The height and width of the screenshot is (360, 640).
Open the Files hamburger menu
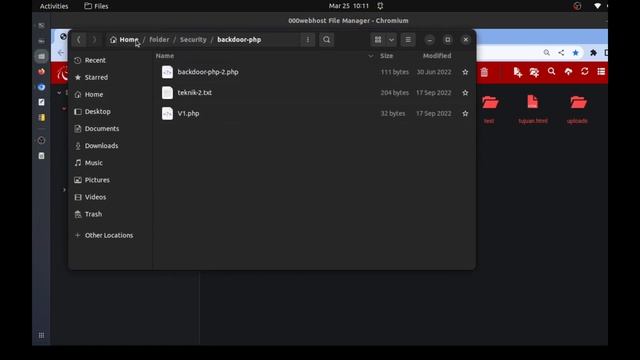(x=408, y=40)
